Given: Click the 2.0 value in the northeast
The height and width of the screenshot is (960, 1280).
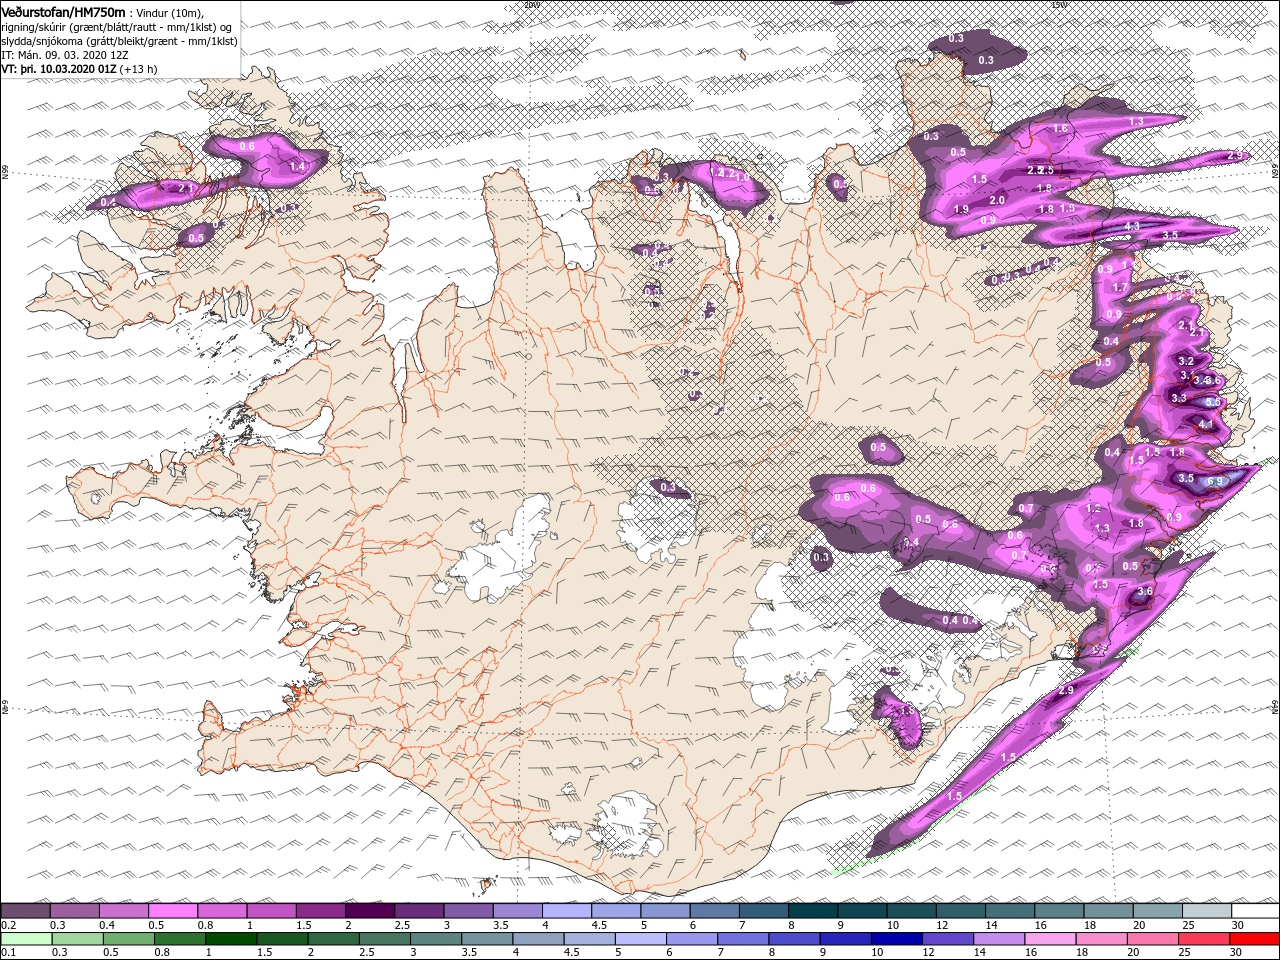Looking at the screenshot, I should 997,201.
